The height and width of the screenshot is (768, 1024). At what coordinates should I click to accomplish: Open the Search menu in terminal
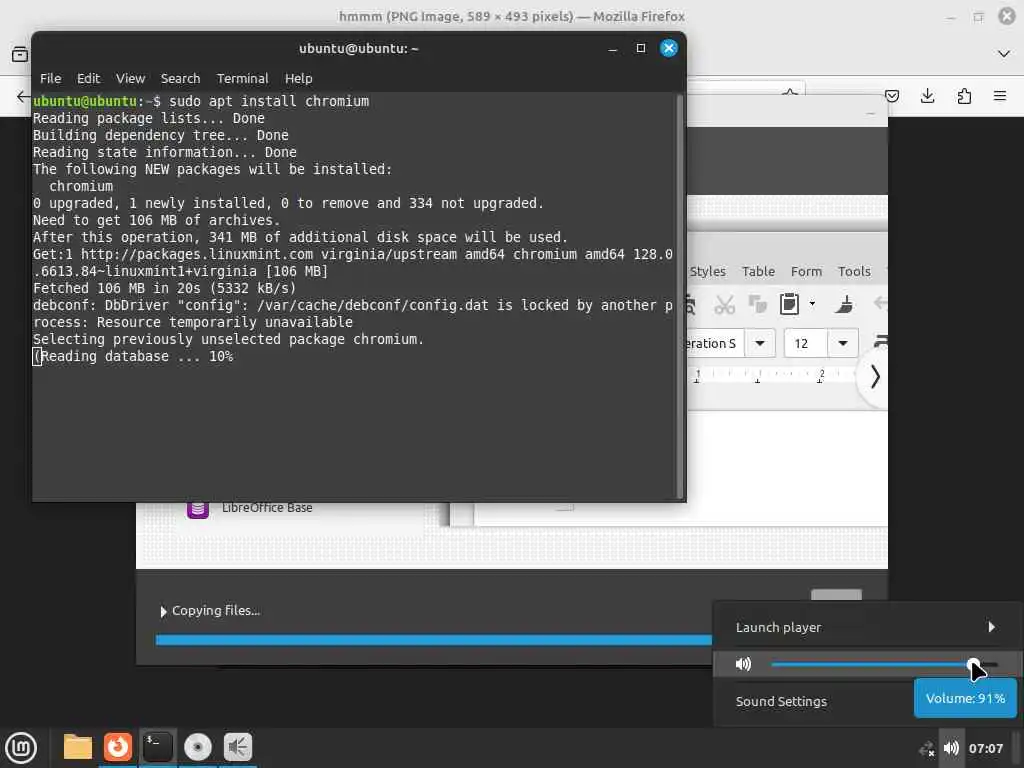point(180,78)
